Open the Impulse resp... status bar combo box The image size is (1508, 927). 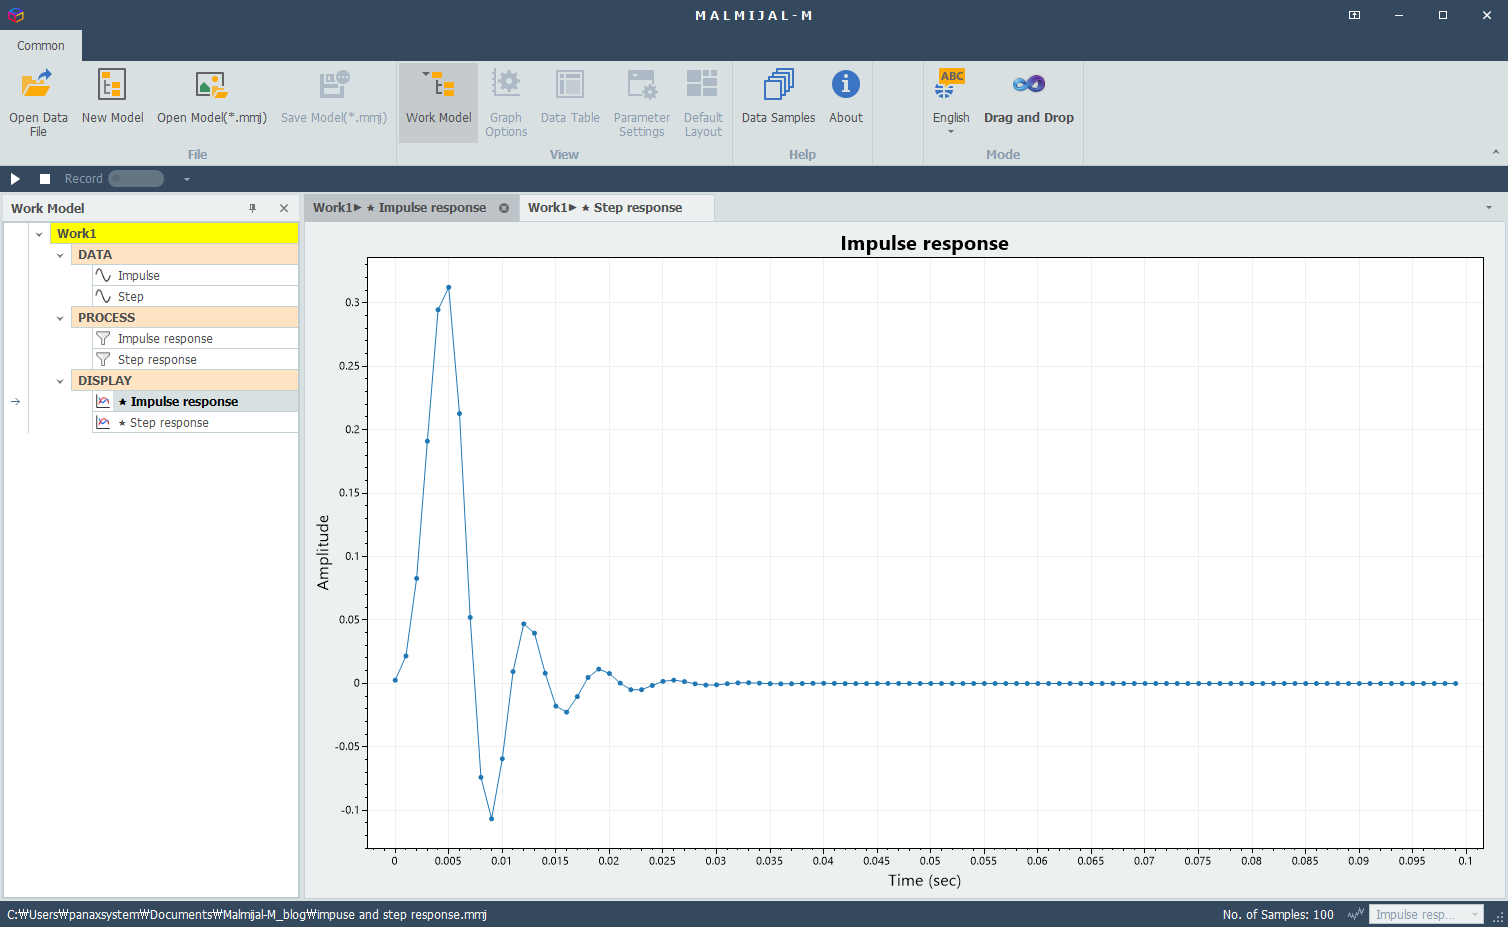pyautogui.click(x=1426, y=914)
